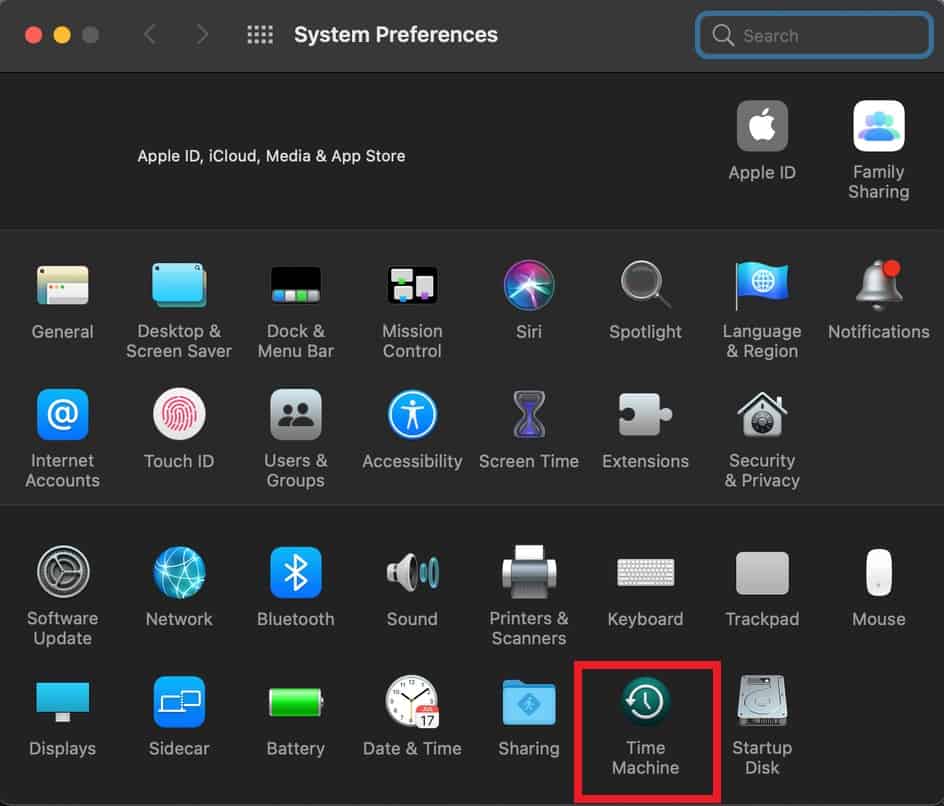Show all preferences grid button

260,35
